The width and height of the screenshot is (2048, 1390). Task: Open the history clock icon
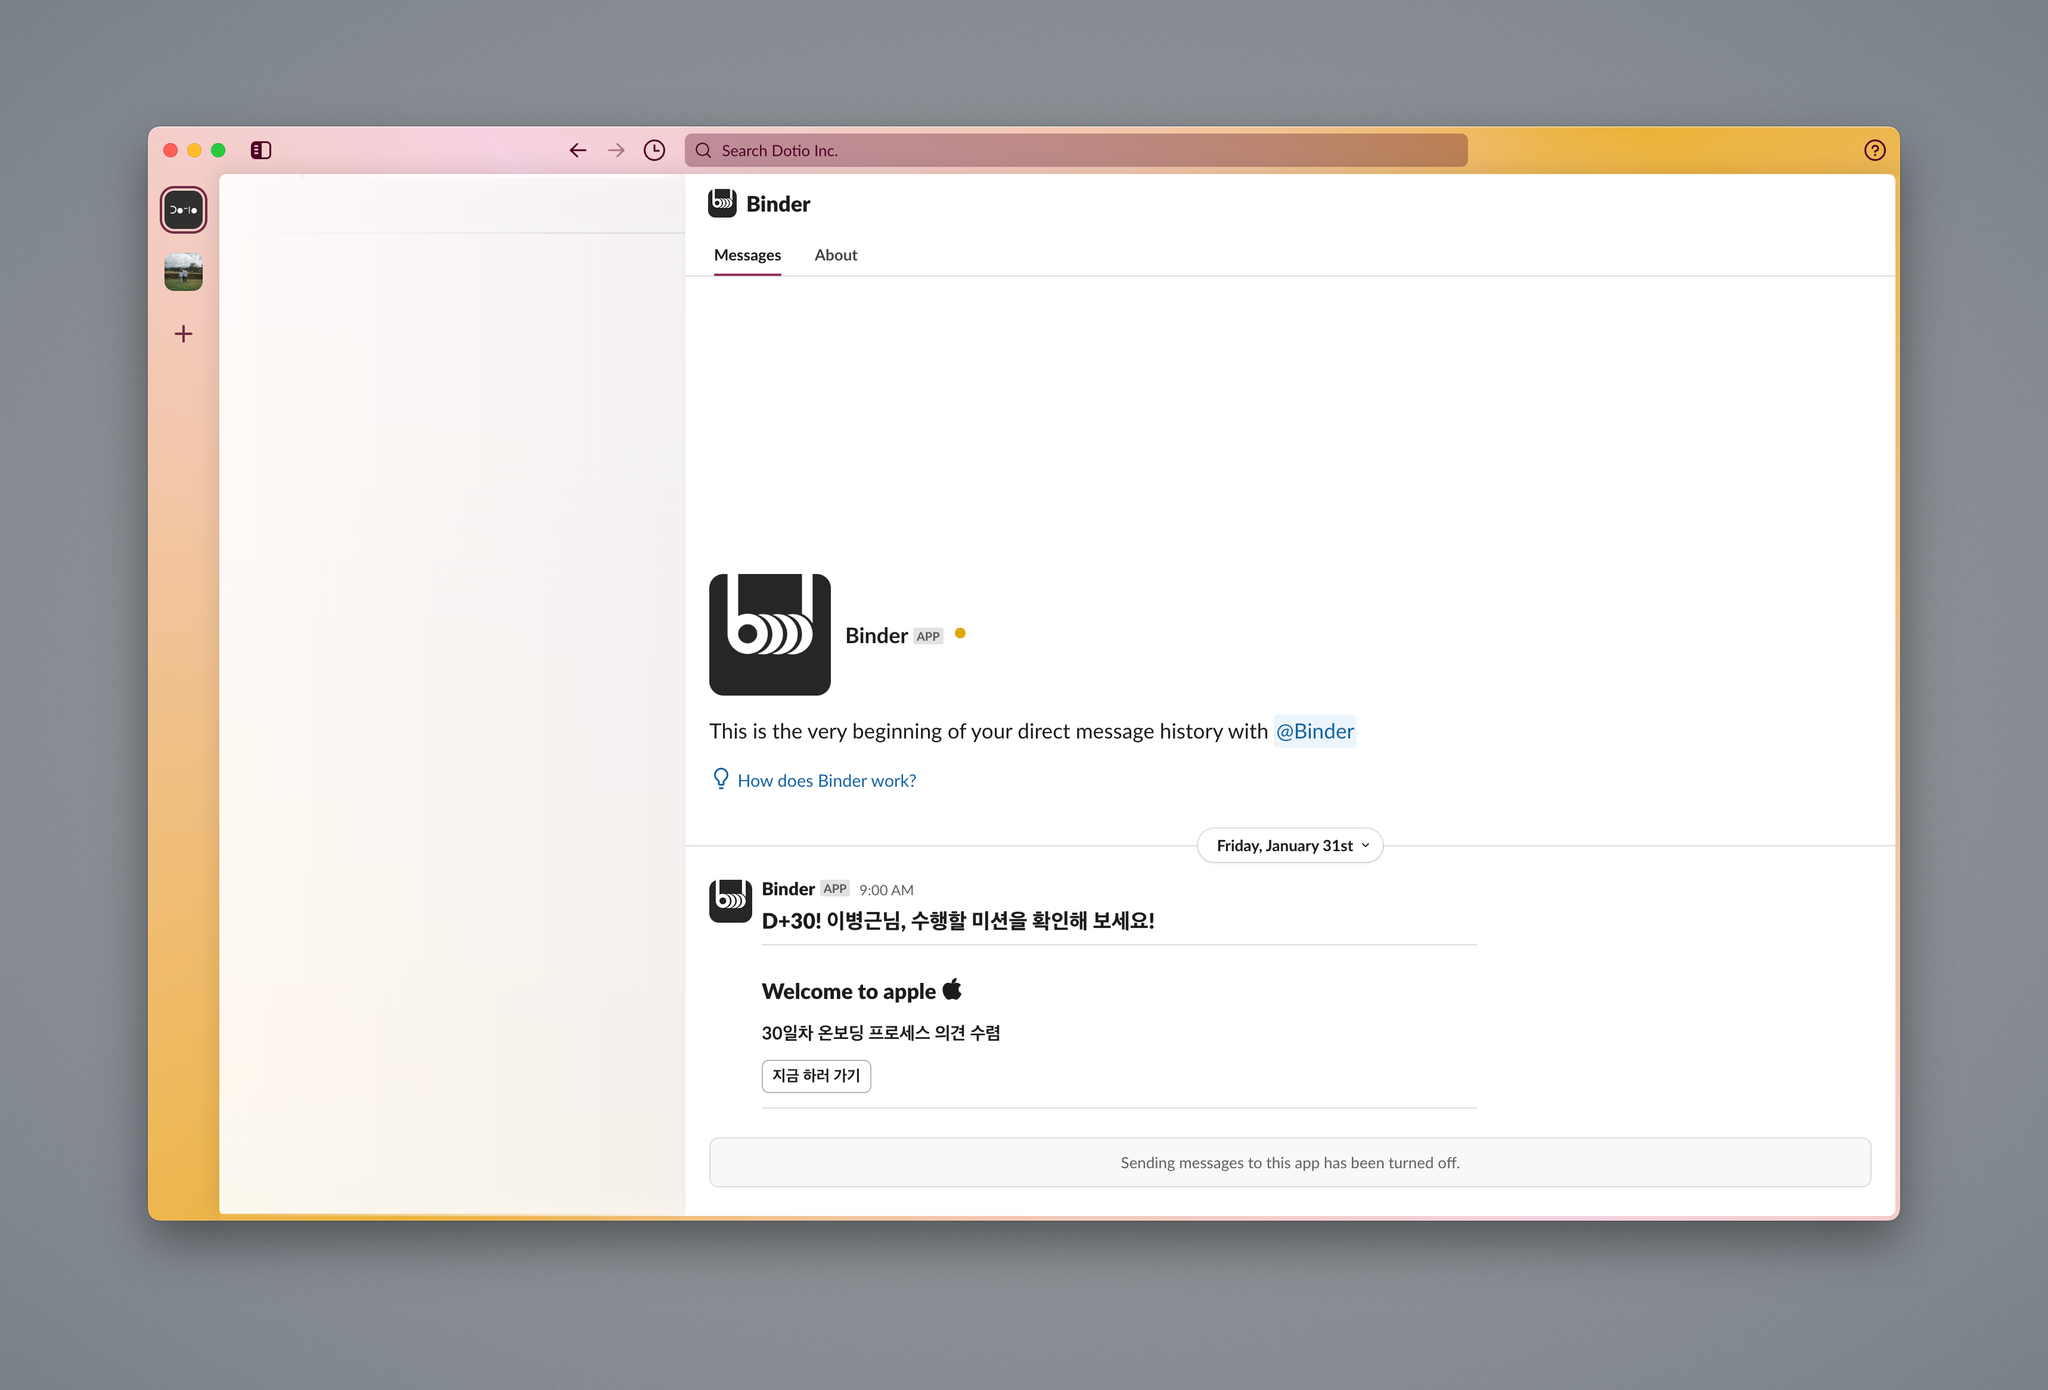pos(654,150)
